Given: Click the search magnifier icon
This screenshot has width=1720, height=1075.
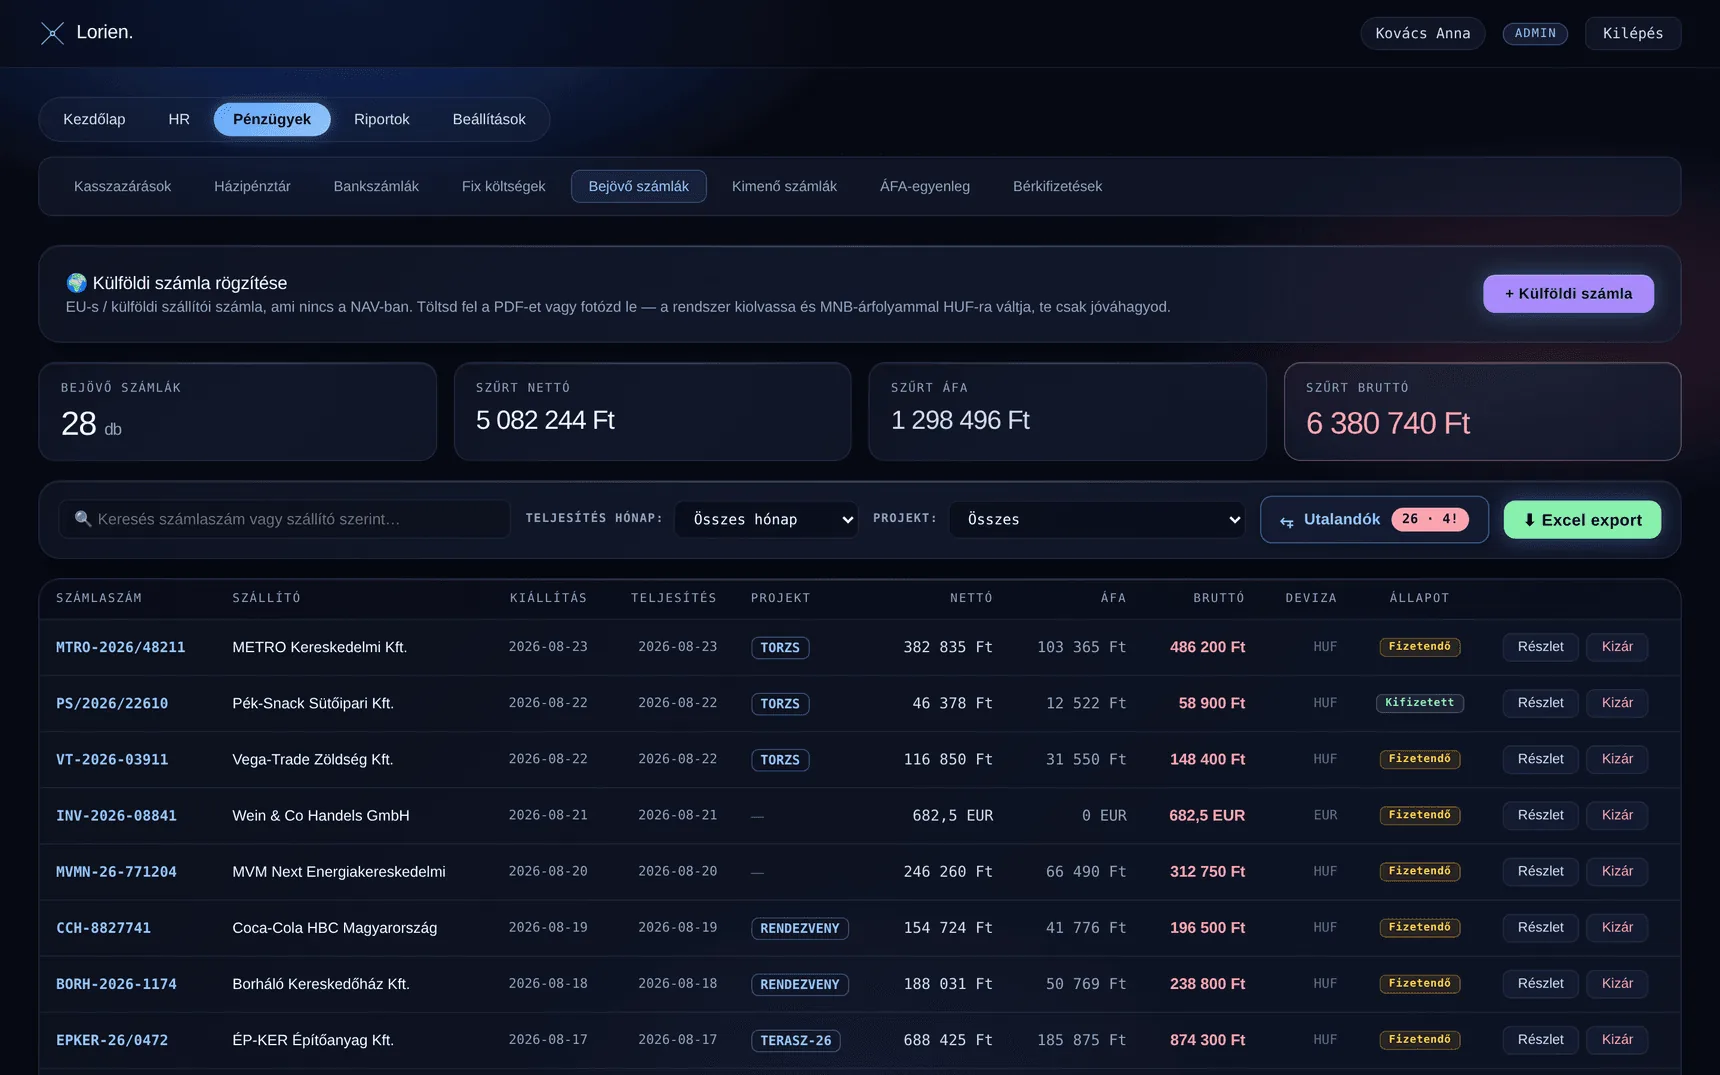Looking at the screenshot, I should pos(83,519).
